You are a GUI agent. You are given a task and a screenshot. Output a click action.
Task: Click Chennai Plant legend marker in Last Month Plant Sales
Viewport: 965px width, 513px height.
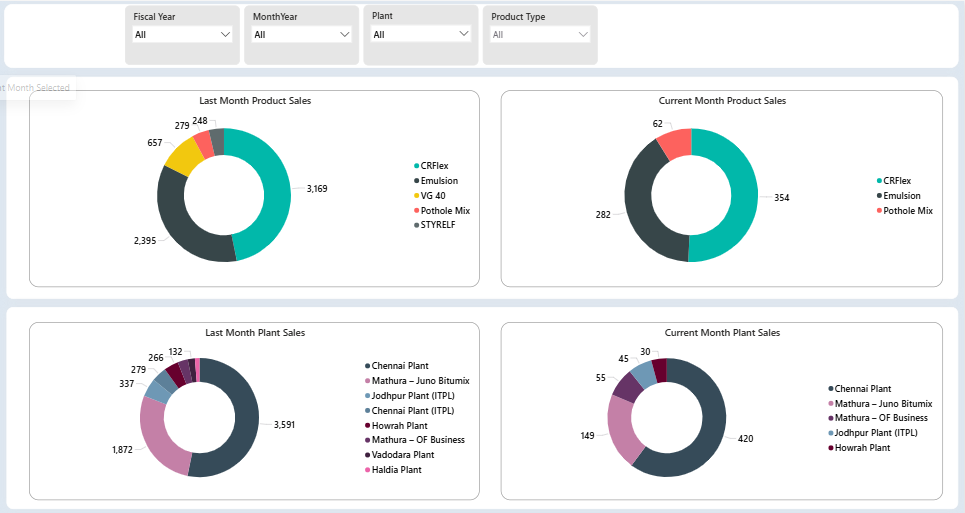coord(367,366)
